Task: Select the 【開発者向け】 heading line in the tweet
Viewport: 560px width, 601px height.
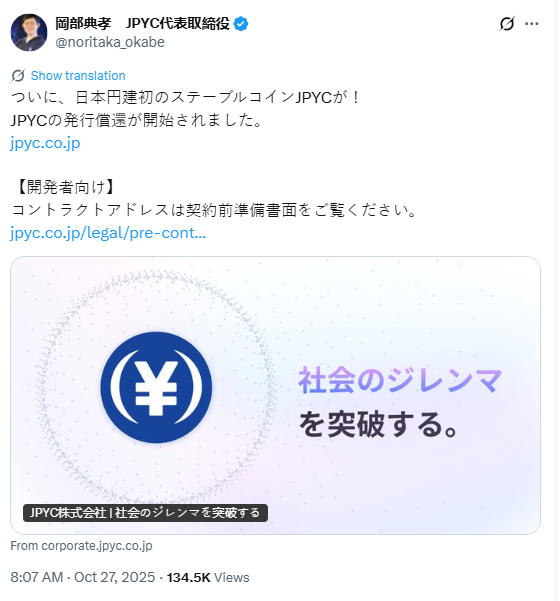Action: (x=65, y=187)
